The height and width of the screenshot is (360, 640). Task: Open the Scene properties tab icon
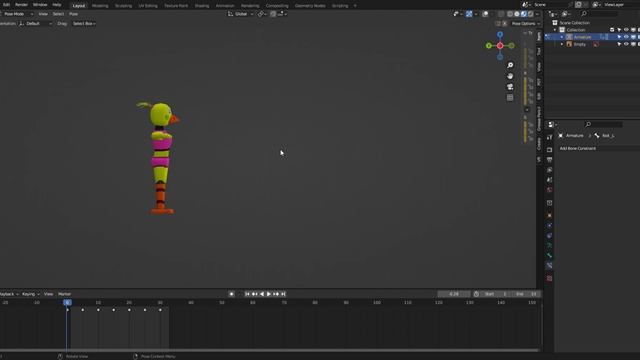tap(549, 180)
